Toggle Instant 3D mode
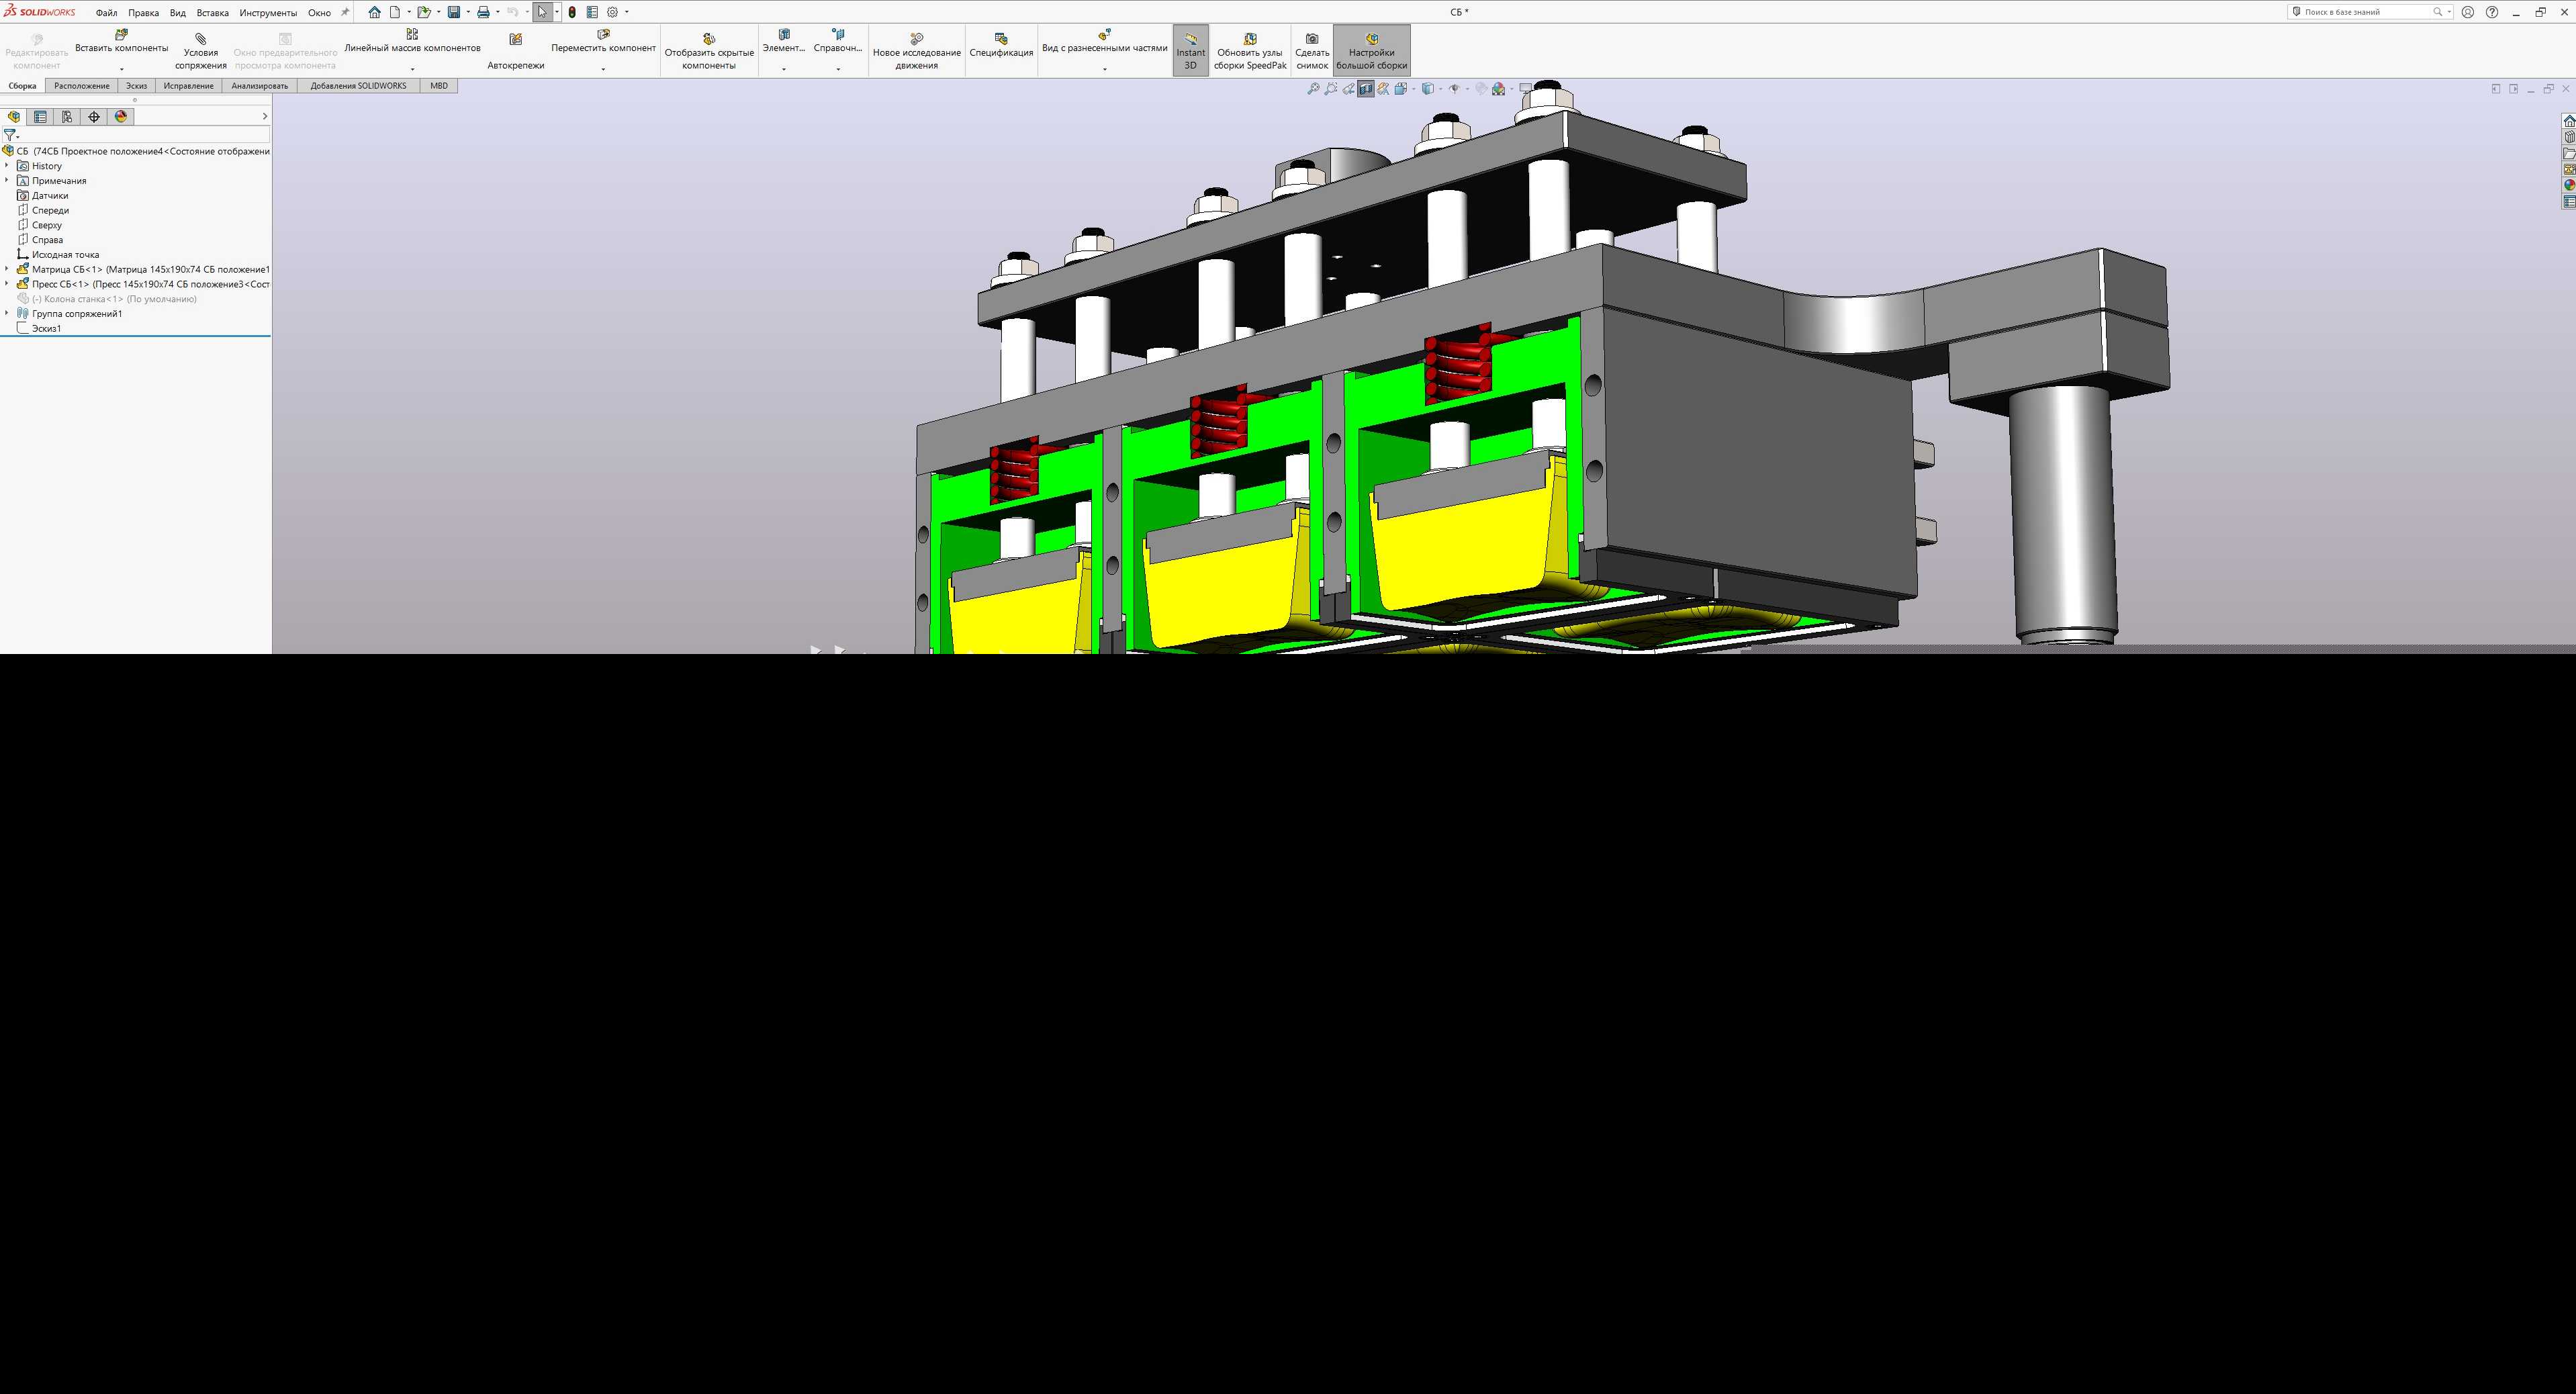This screenshot has width=2576, height=1394. point(1190,50)
